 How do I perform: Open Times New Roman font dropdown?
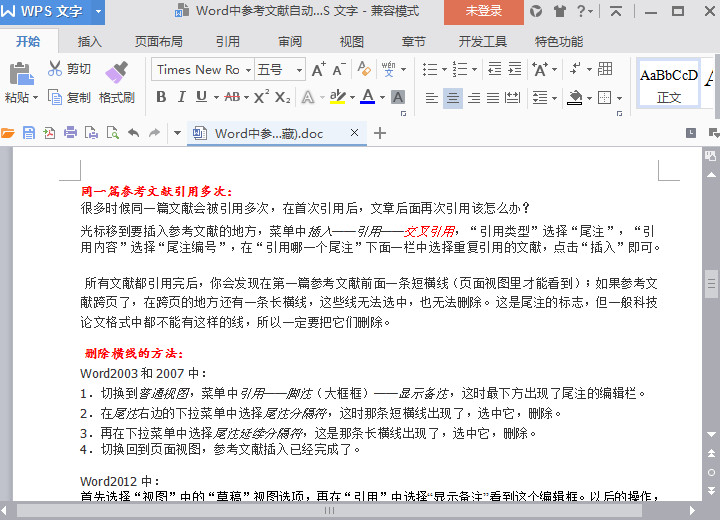coord(248,70)
